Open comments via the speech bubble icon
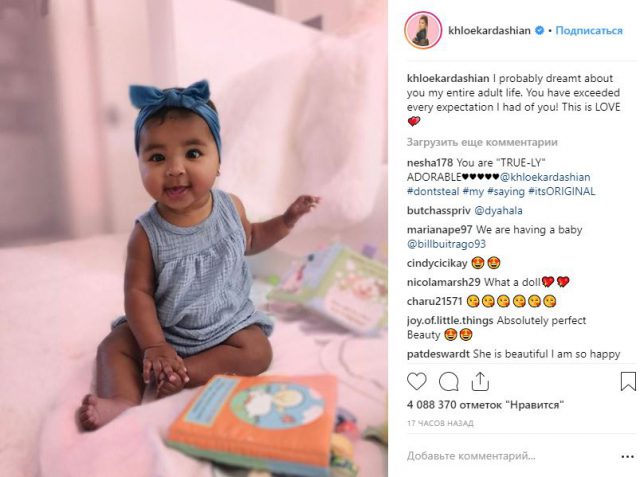This screenshot has width=640, height=477. [448, 382]
